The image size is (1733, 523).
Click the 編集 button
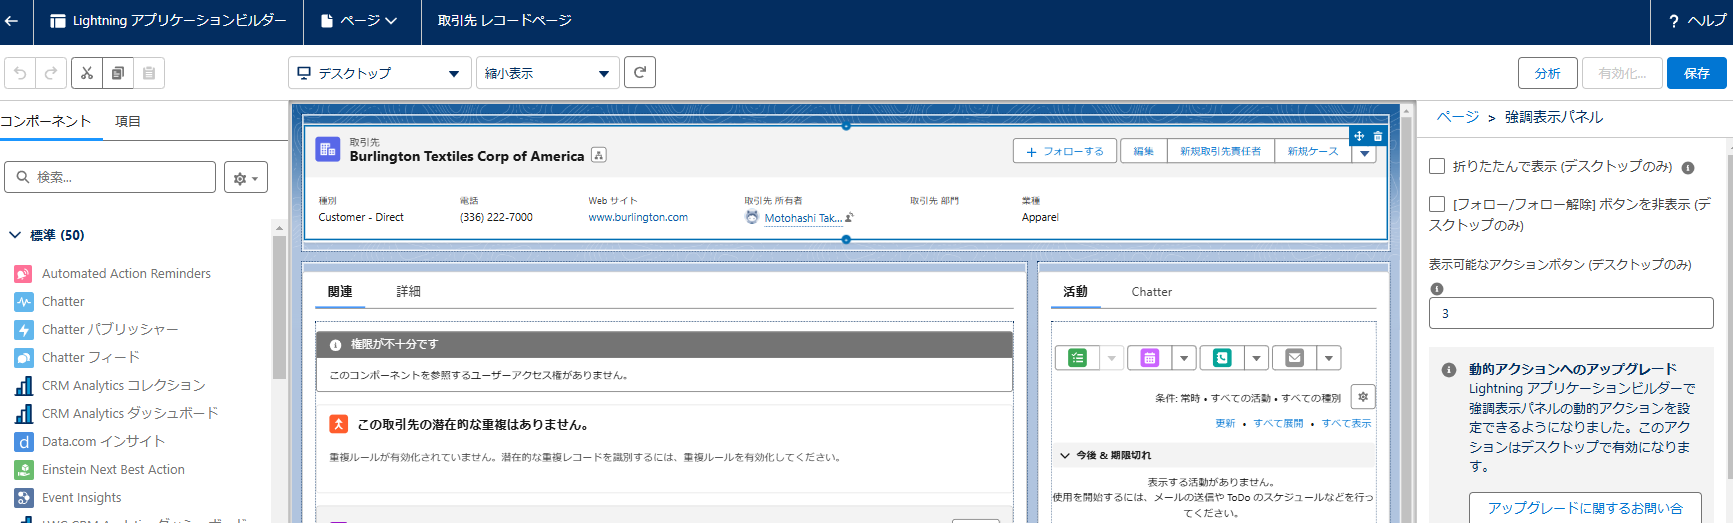point(1144,151)
